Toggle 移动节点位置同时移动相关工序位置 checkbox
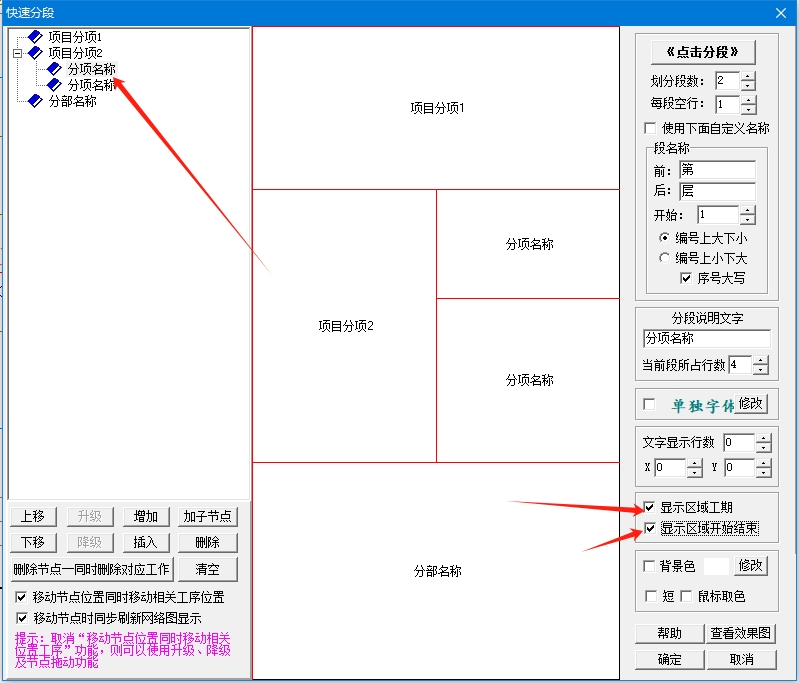The image size is (799, 683). [21, 597]
